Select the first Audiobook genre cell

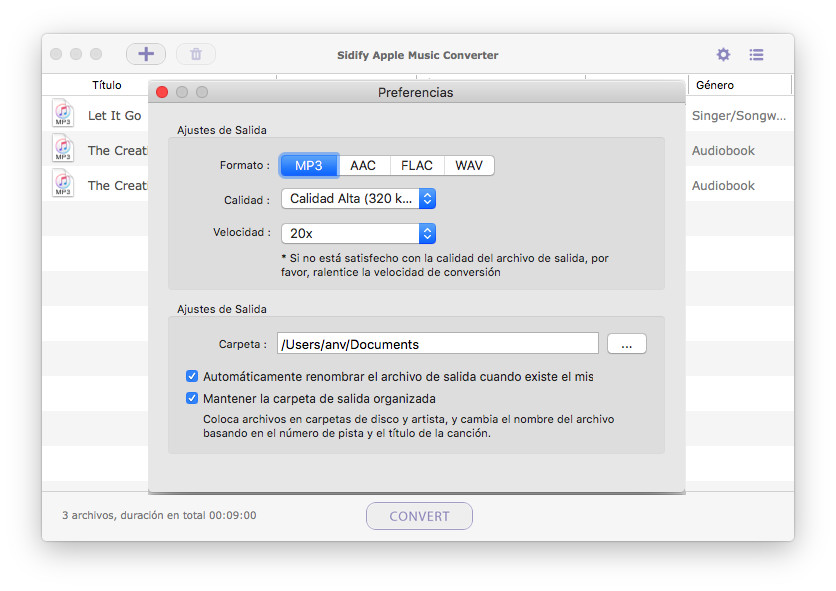tap(723, 150)
